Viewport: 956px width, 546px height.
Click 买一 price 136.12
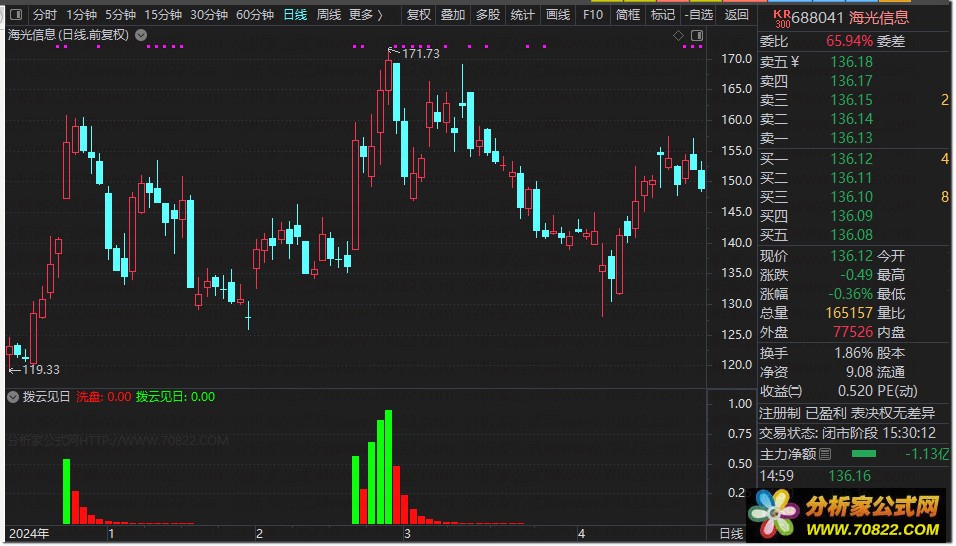pos(851,159)
